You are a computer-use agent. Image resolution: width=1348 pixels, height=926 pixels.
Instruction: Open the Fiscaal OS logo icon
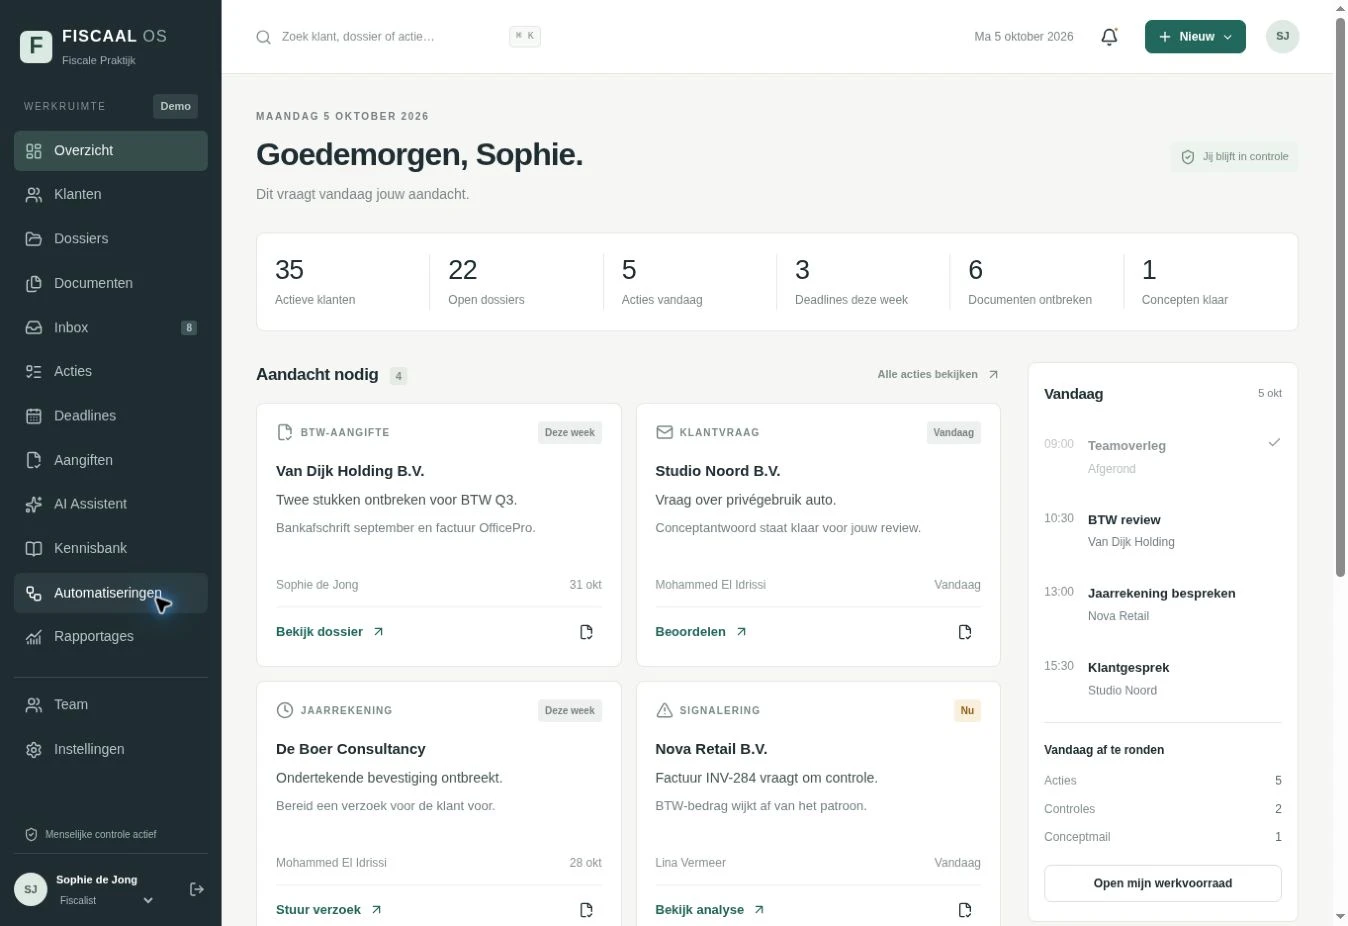pos(36,46)
